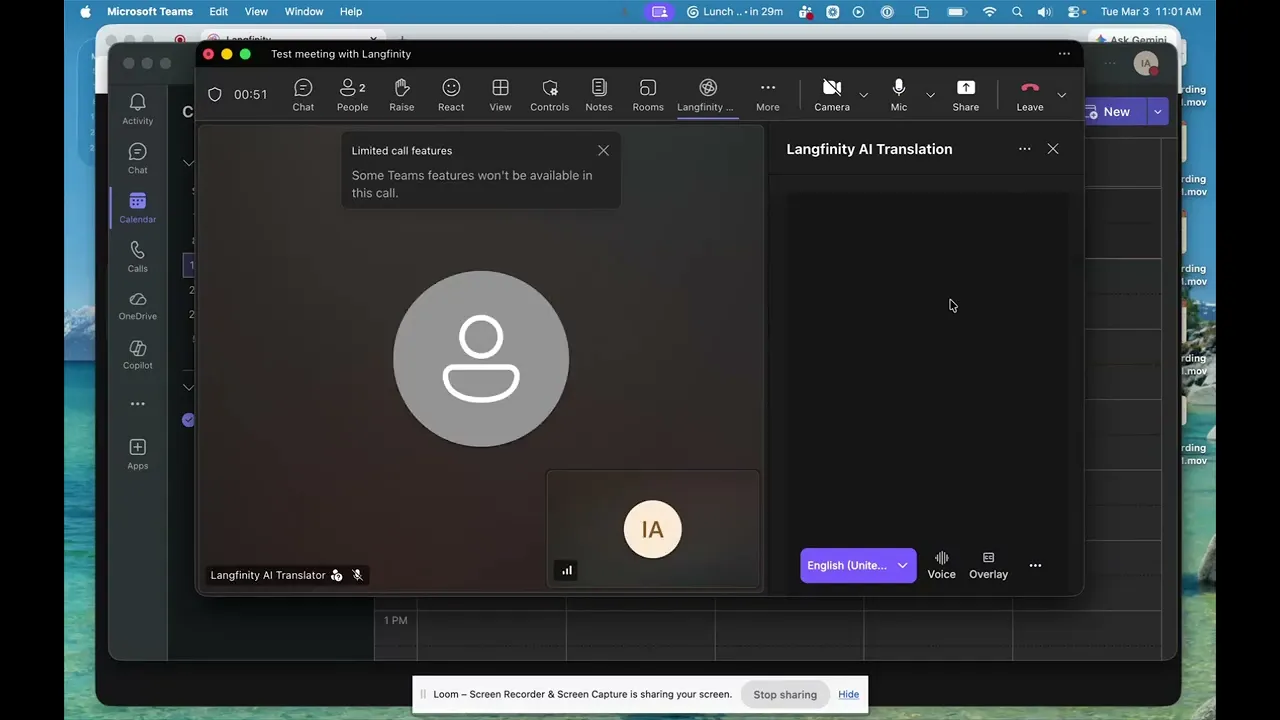Screen dimensions: 1280x720
Task: Click the signal bars icon on self-view
Action: coord(567,570)
